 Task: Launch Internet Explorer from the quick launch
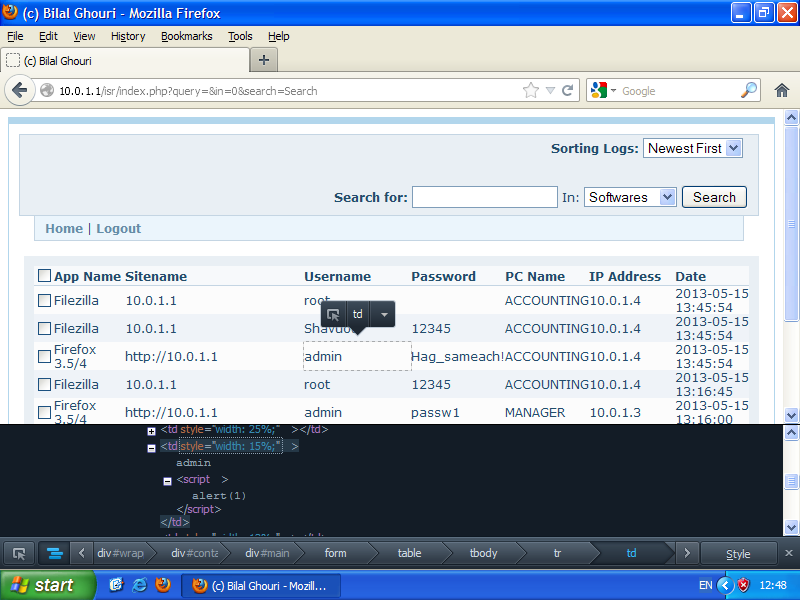(139, 585)
